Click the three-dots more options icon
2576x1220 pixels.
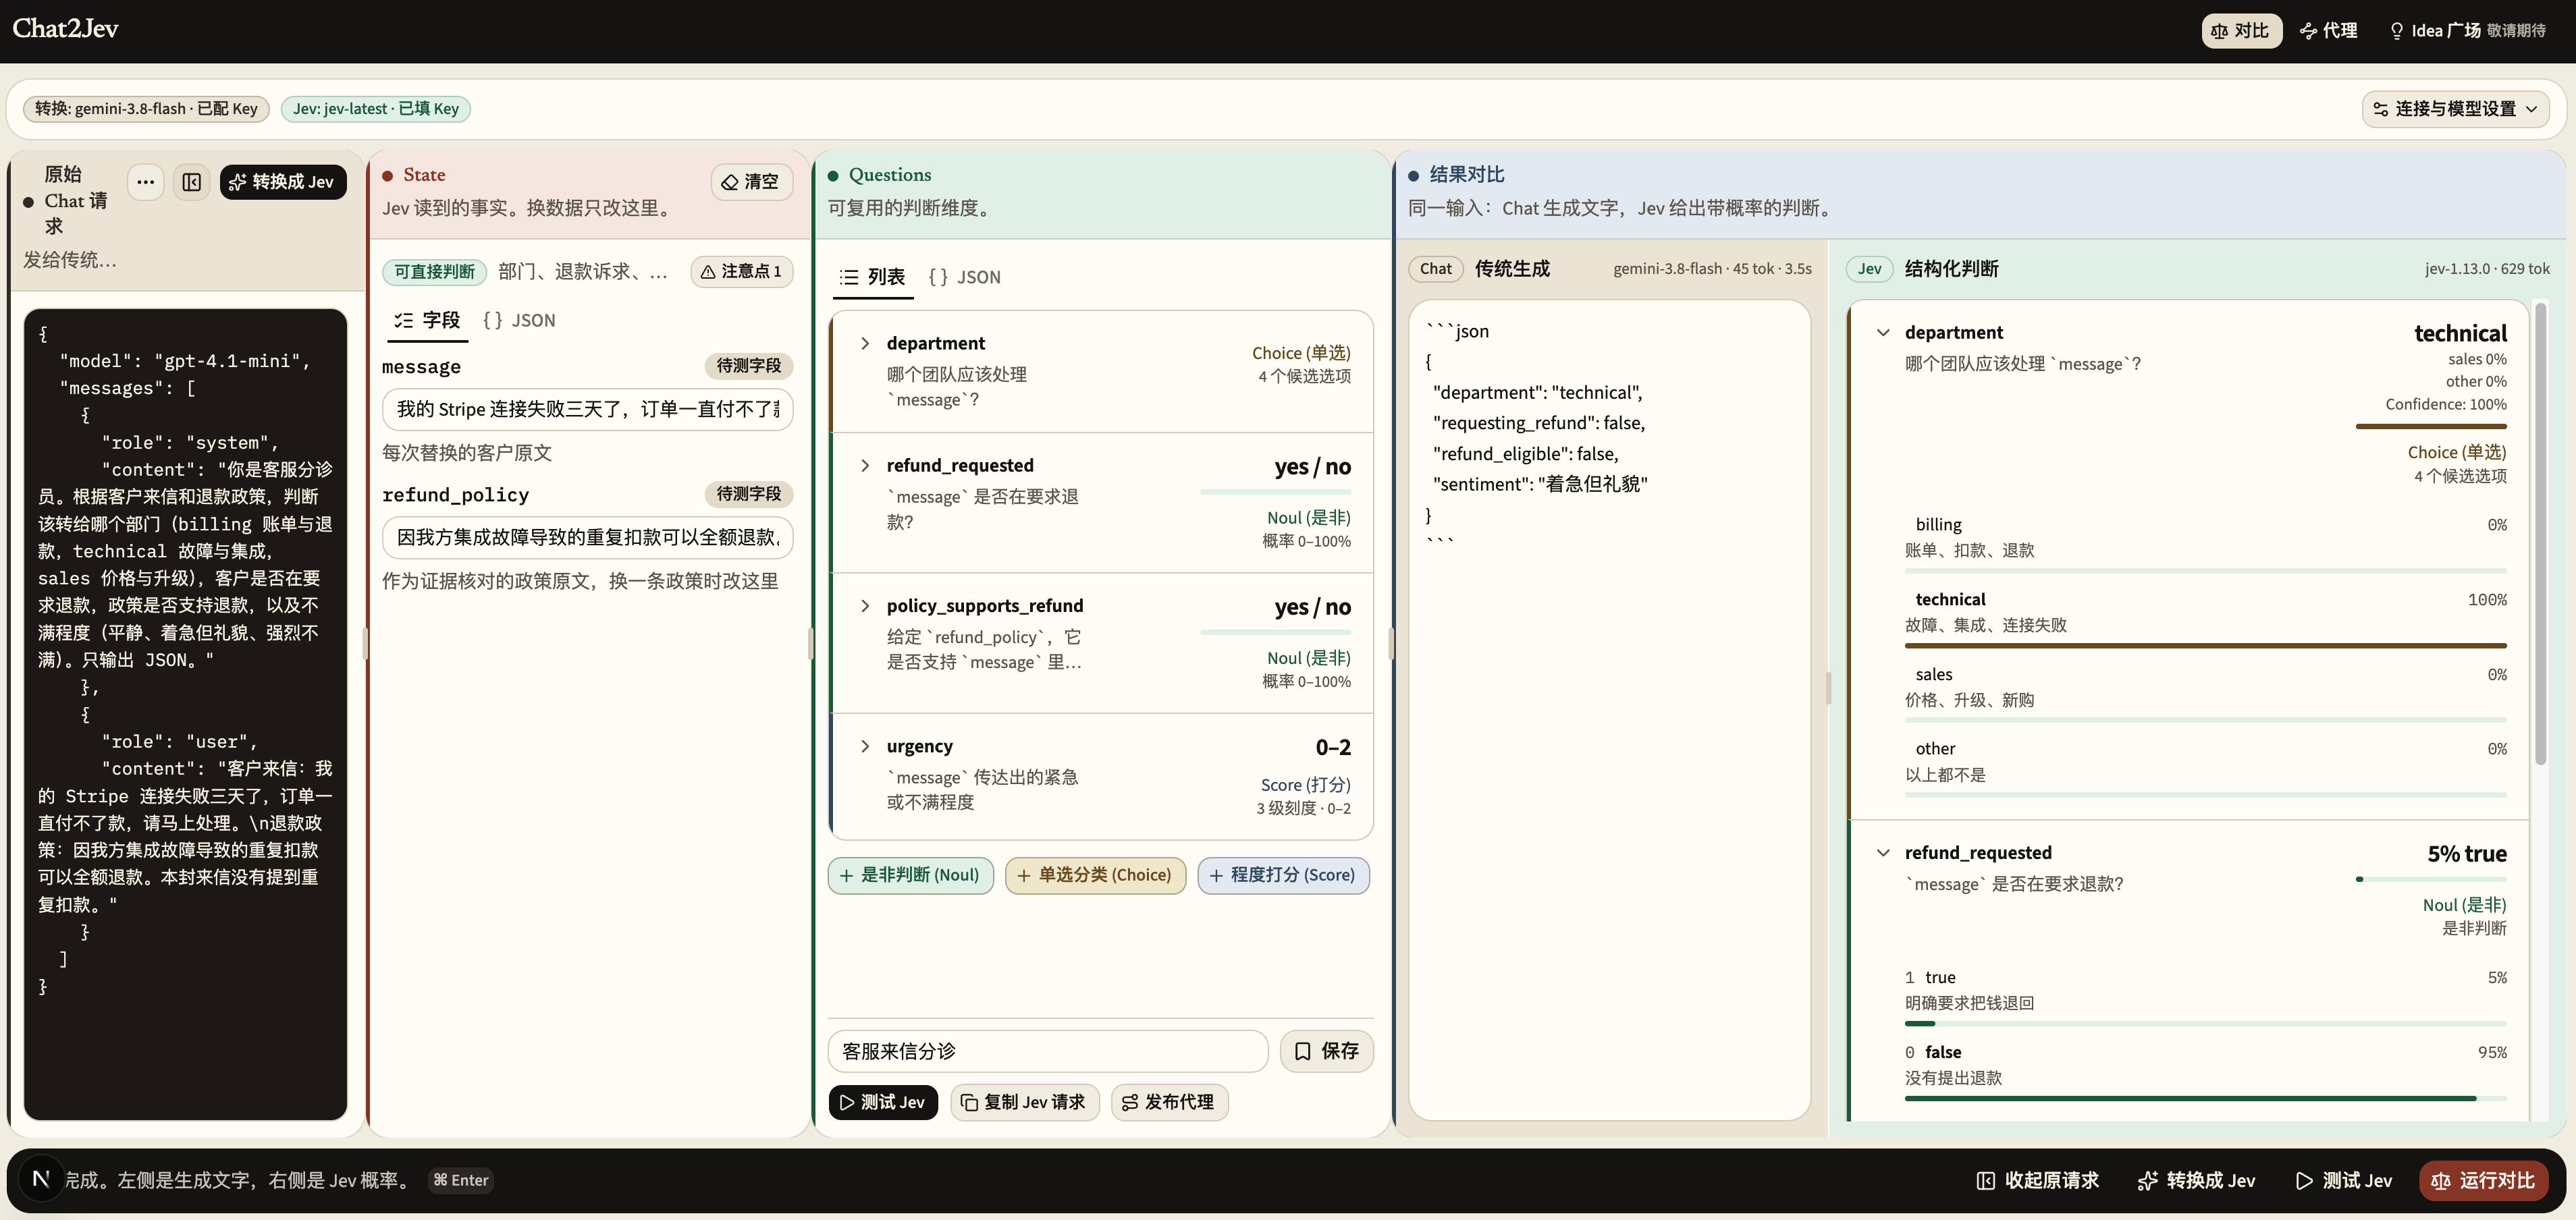click(x=146, y=182)
